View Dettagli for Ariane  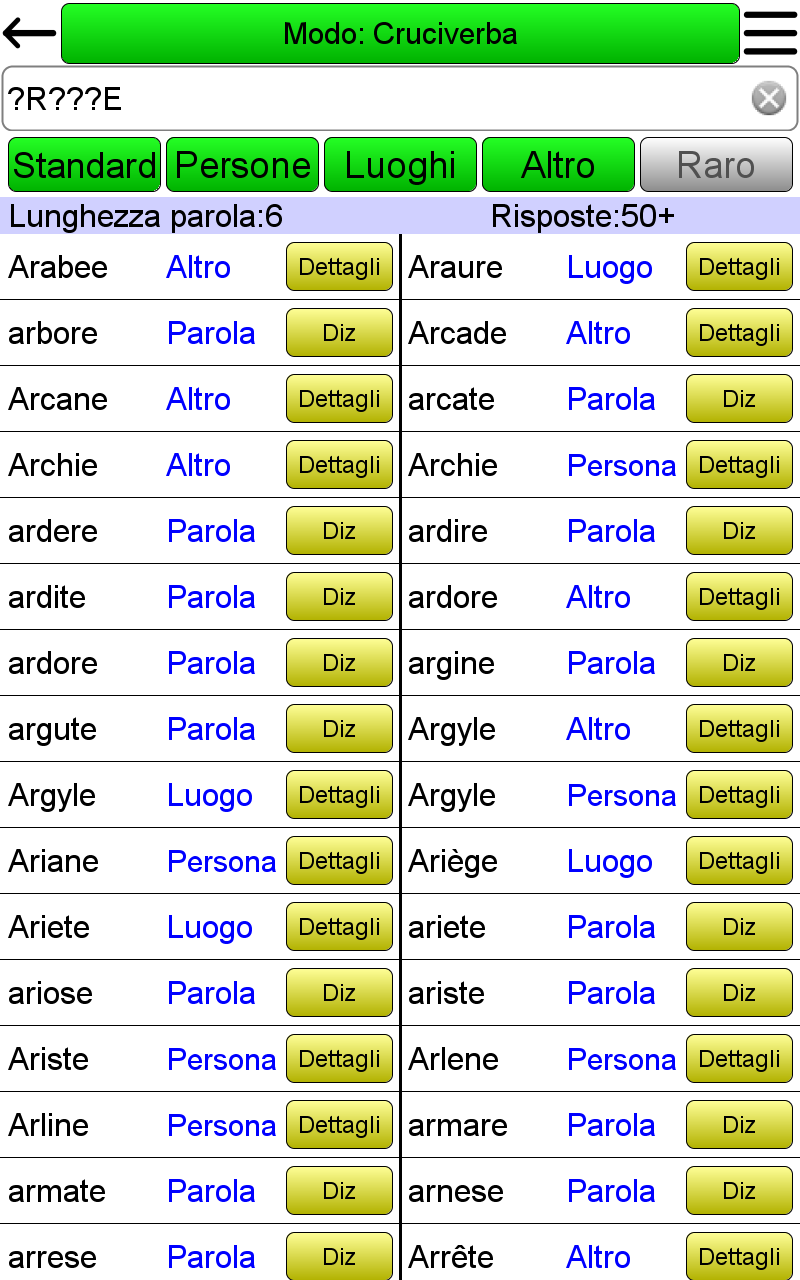coord(339,861)
